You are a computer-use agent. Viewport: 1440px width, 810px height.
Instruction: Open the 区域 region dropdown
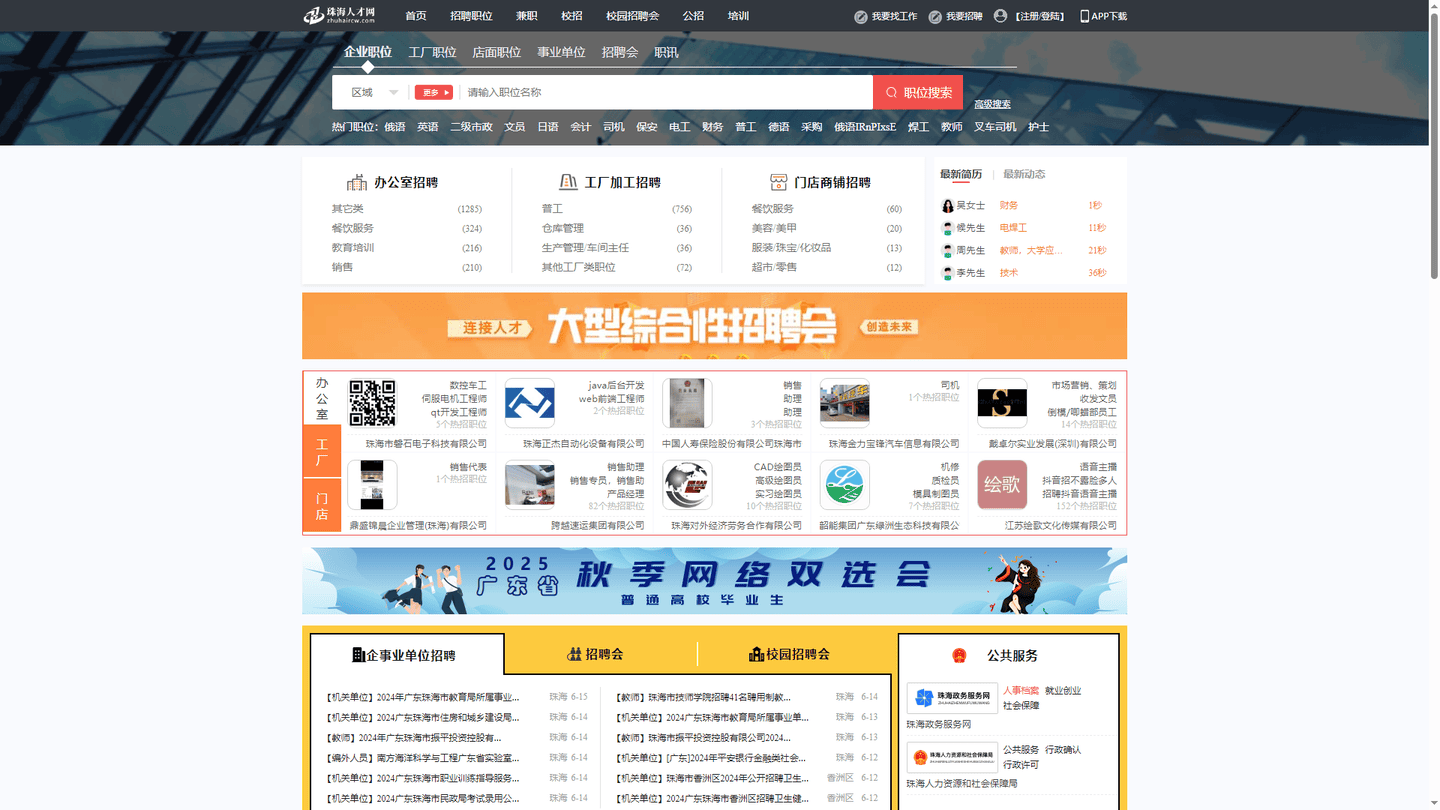(374, 92)
